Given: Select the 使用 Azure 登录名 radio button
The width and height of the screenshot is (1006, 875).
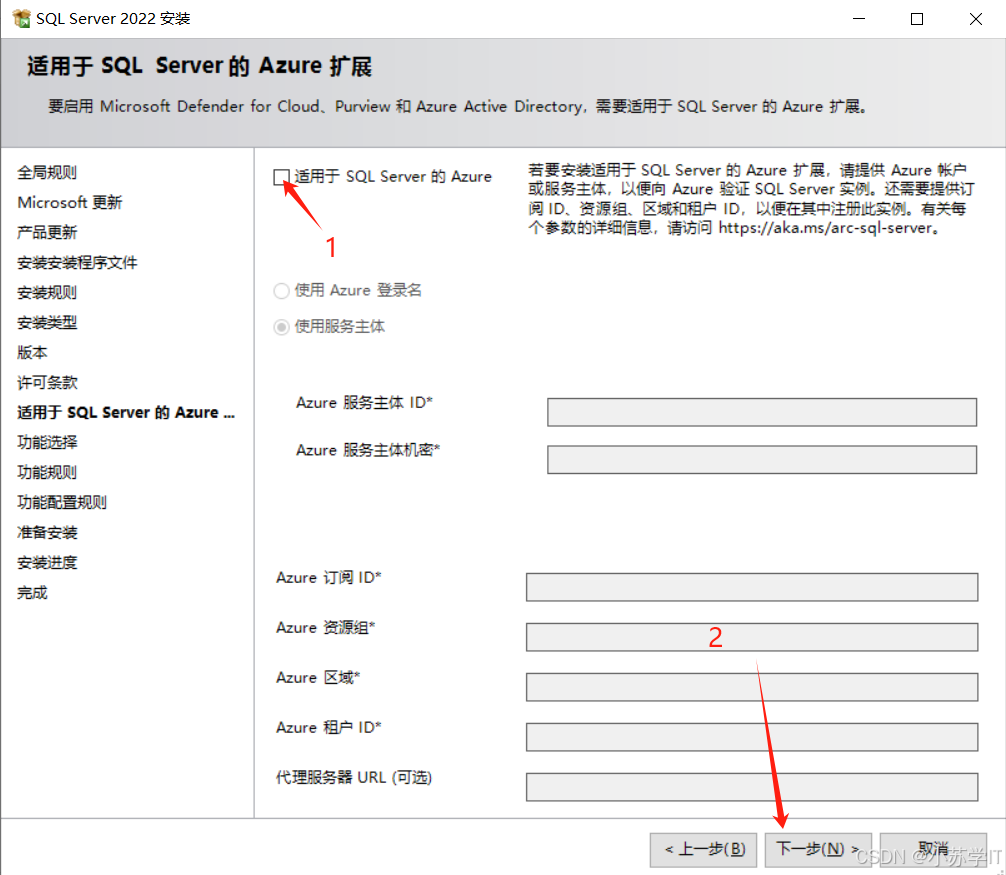Looking at the screenshot, I should point(281,291).
